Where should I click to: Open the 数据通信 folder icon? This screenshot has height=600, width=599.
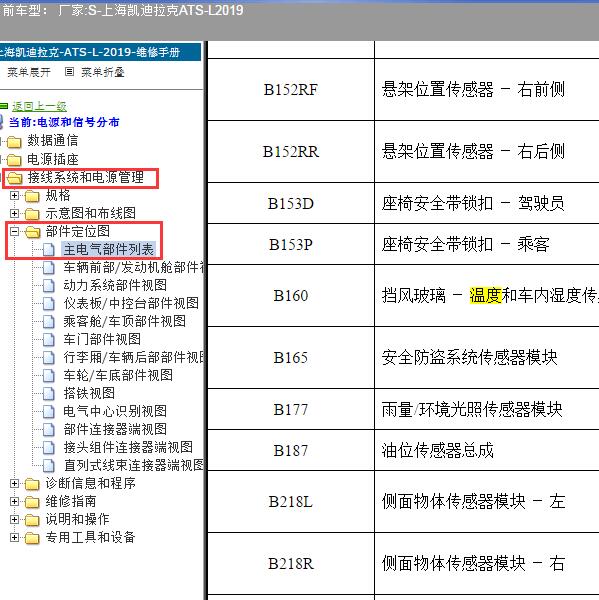[x=14, y=142]
